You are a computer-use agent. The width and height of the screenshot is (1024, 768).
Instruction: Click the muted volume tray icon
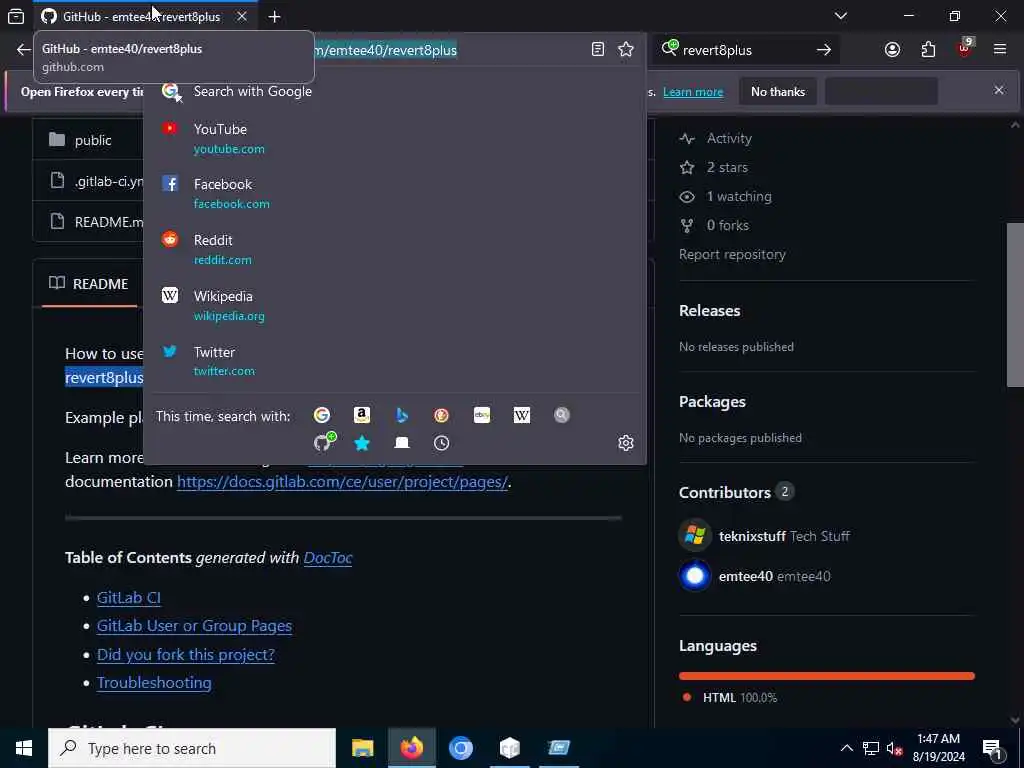(894, 748)
